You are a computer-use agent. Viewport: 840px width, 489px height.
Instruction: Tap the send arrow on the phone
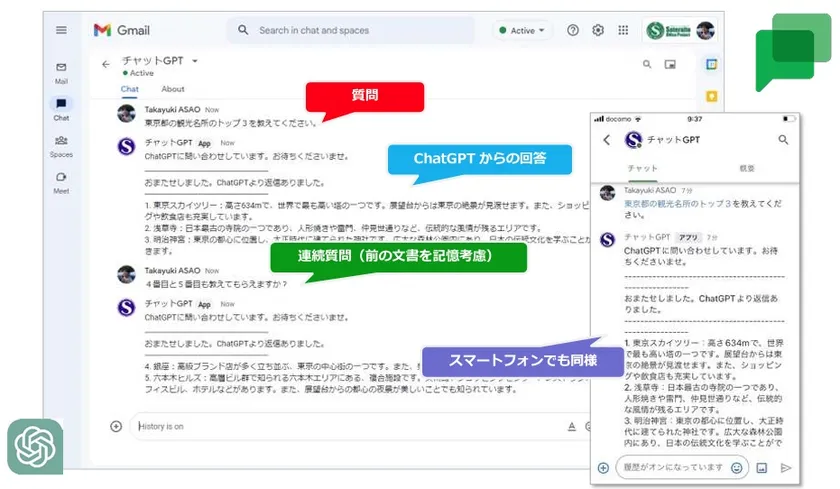786,468
